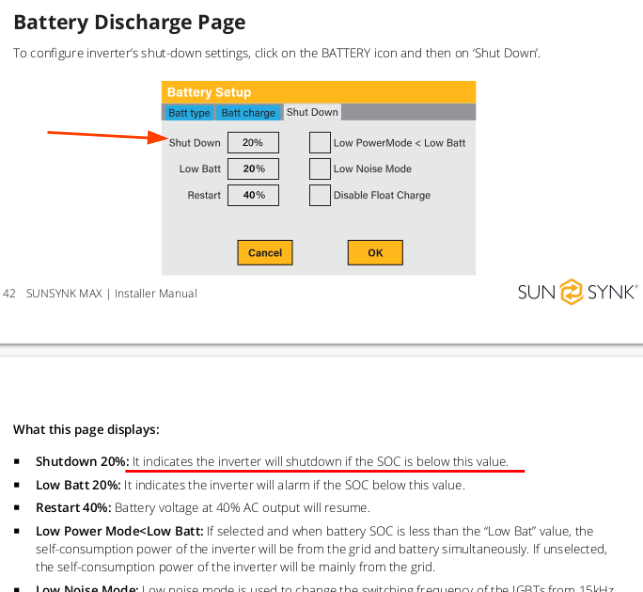The width and height of the screenshot is (643, 592).
Task: Open the Batt charge tab
Action: (x=248, y=113)
